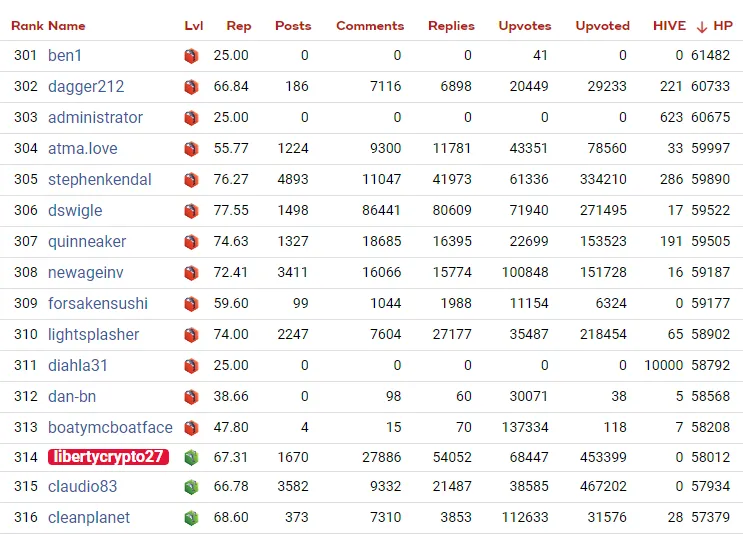Open the dan-bn profile link
This screenshot has height=535, width=743.
coord(72,396)
